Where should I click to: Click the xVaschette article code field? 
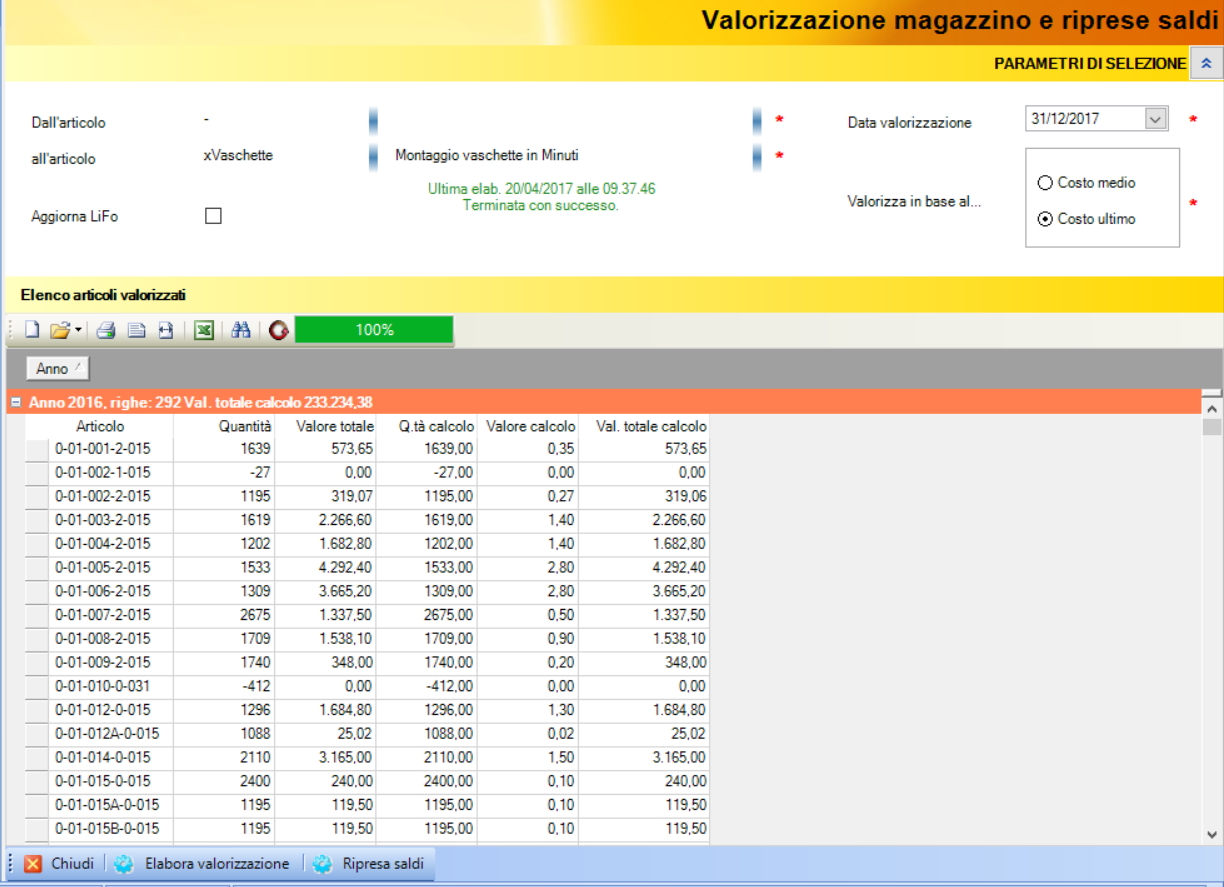[283, 156]
